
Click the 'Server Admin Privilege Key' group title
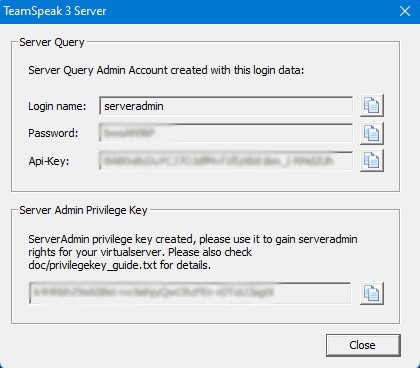pyautogui.click(x=83, y=210)
